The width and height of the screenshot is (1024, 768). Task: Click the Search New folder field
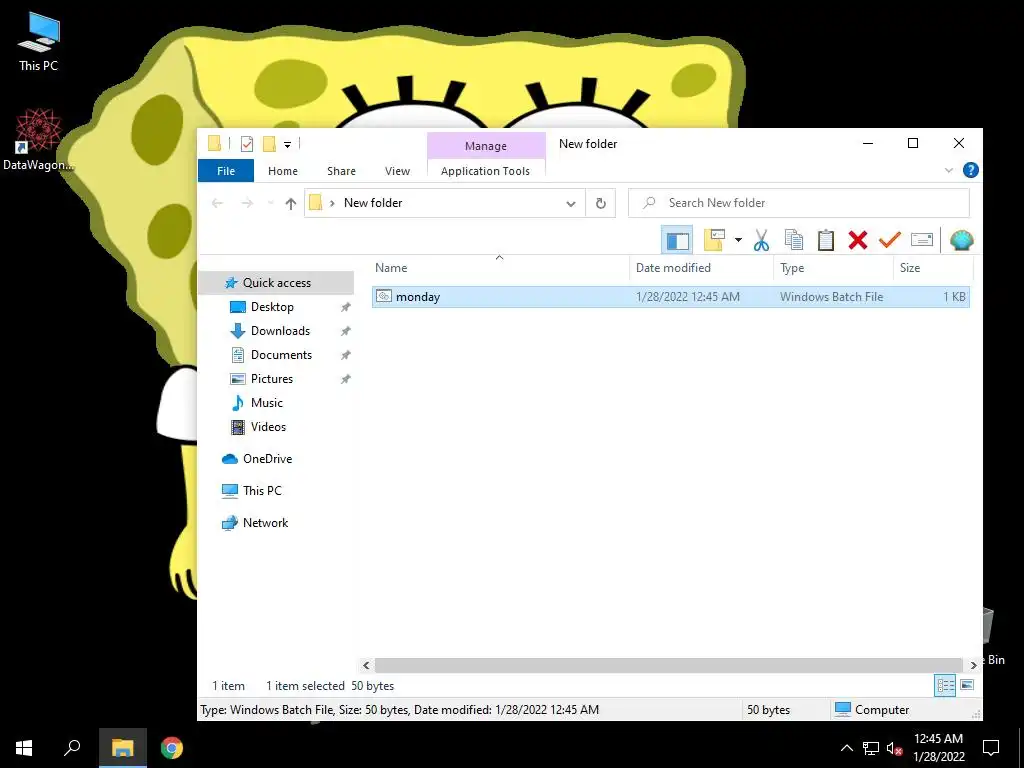(799, 203)
